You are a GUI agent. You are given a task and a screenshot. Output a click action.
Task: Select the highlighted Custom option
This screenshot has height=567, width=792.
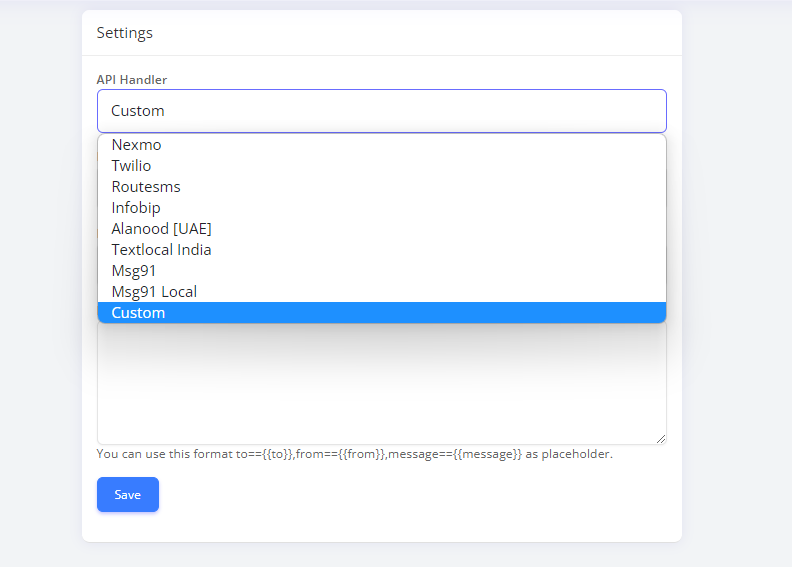click(x=381, y=313)
